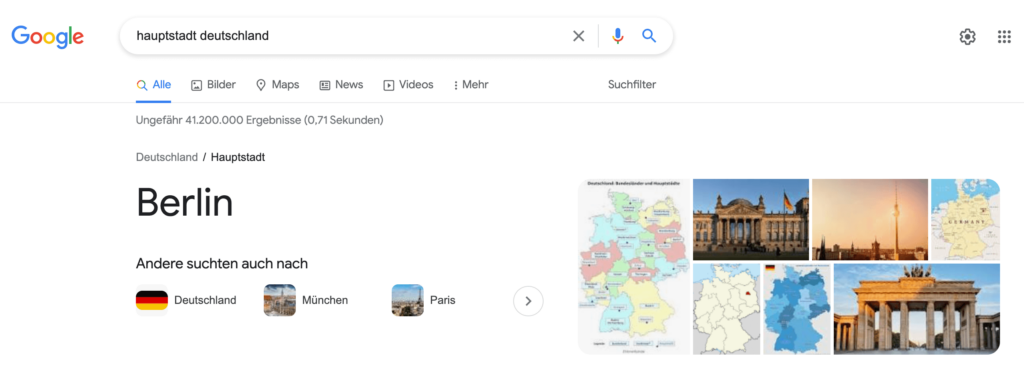The width and height of the screenshot is (1024, 365).
Task: Open the Reichstag building photo
Action: (750, 219)
